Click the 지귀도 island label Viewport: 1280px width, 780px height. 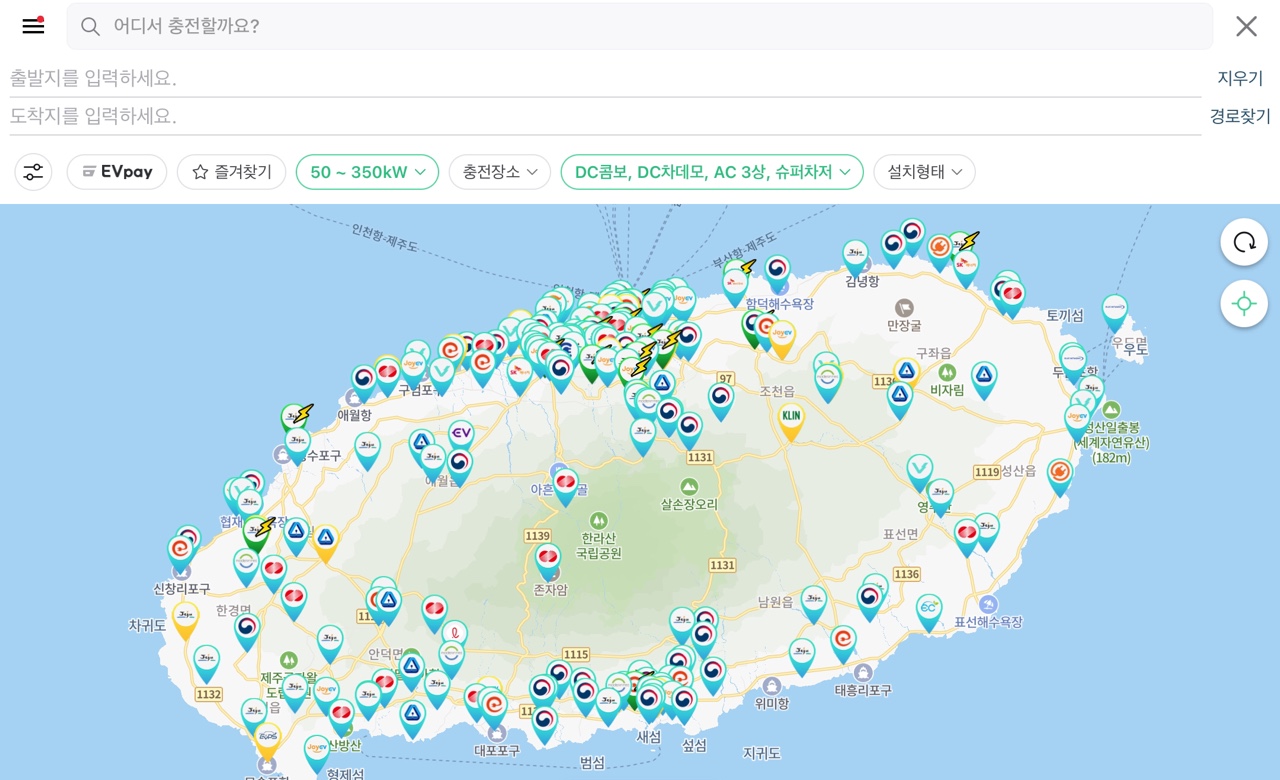(761, 752)
